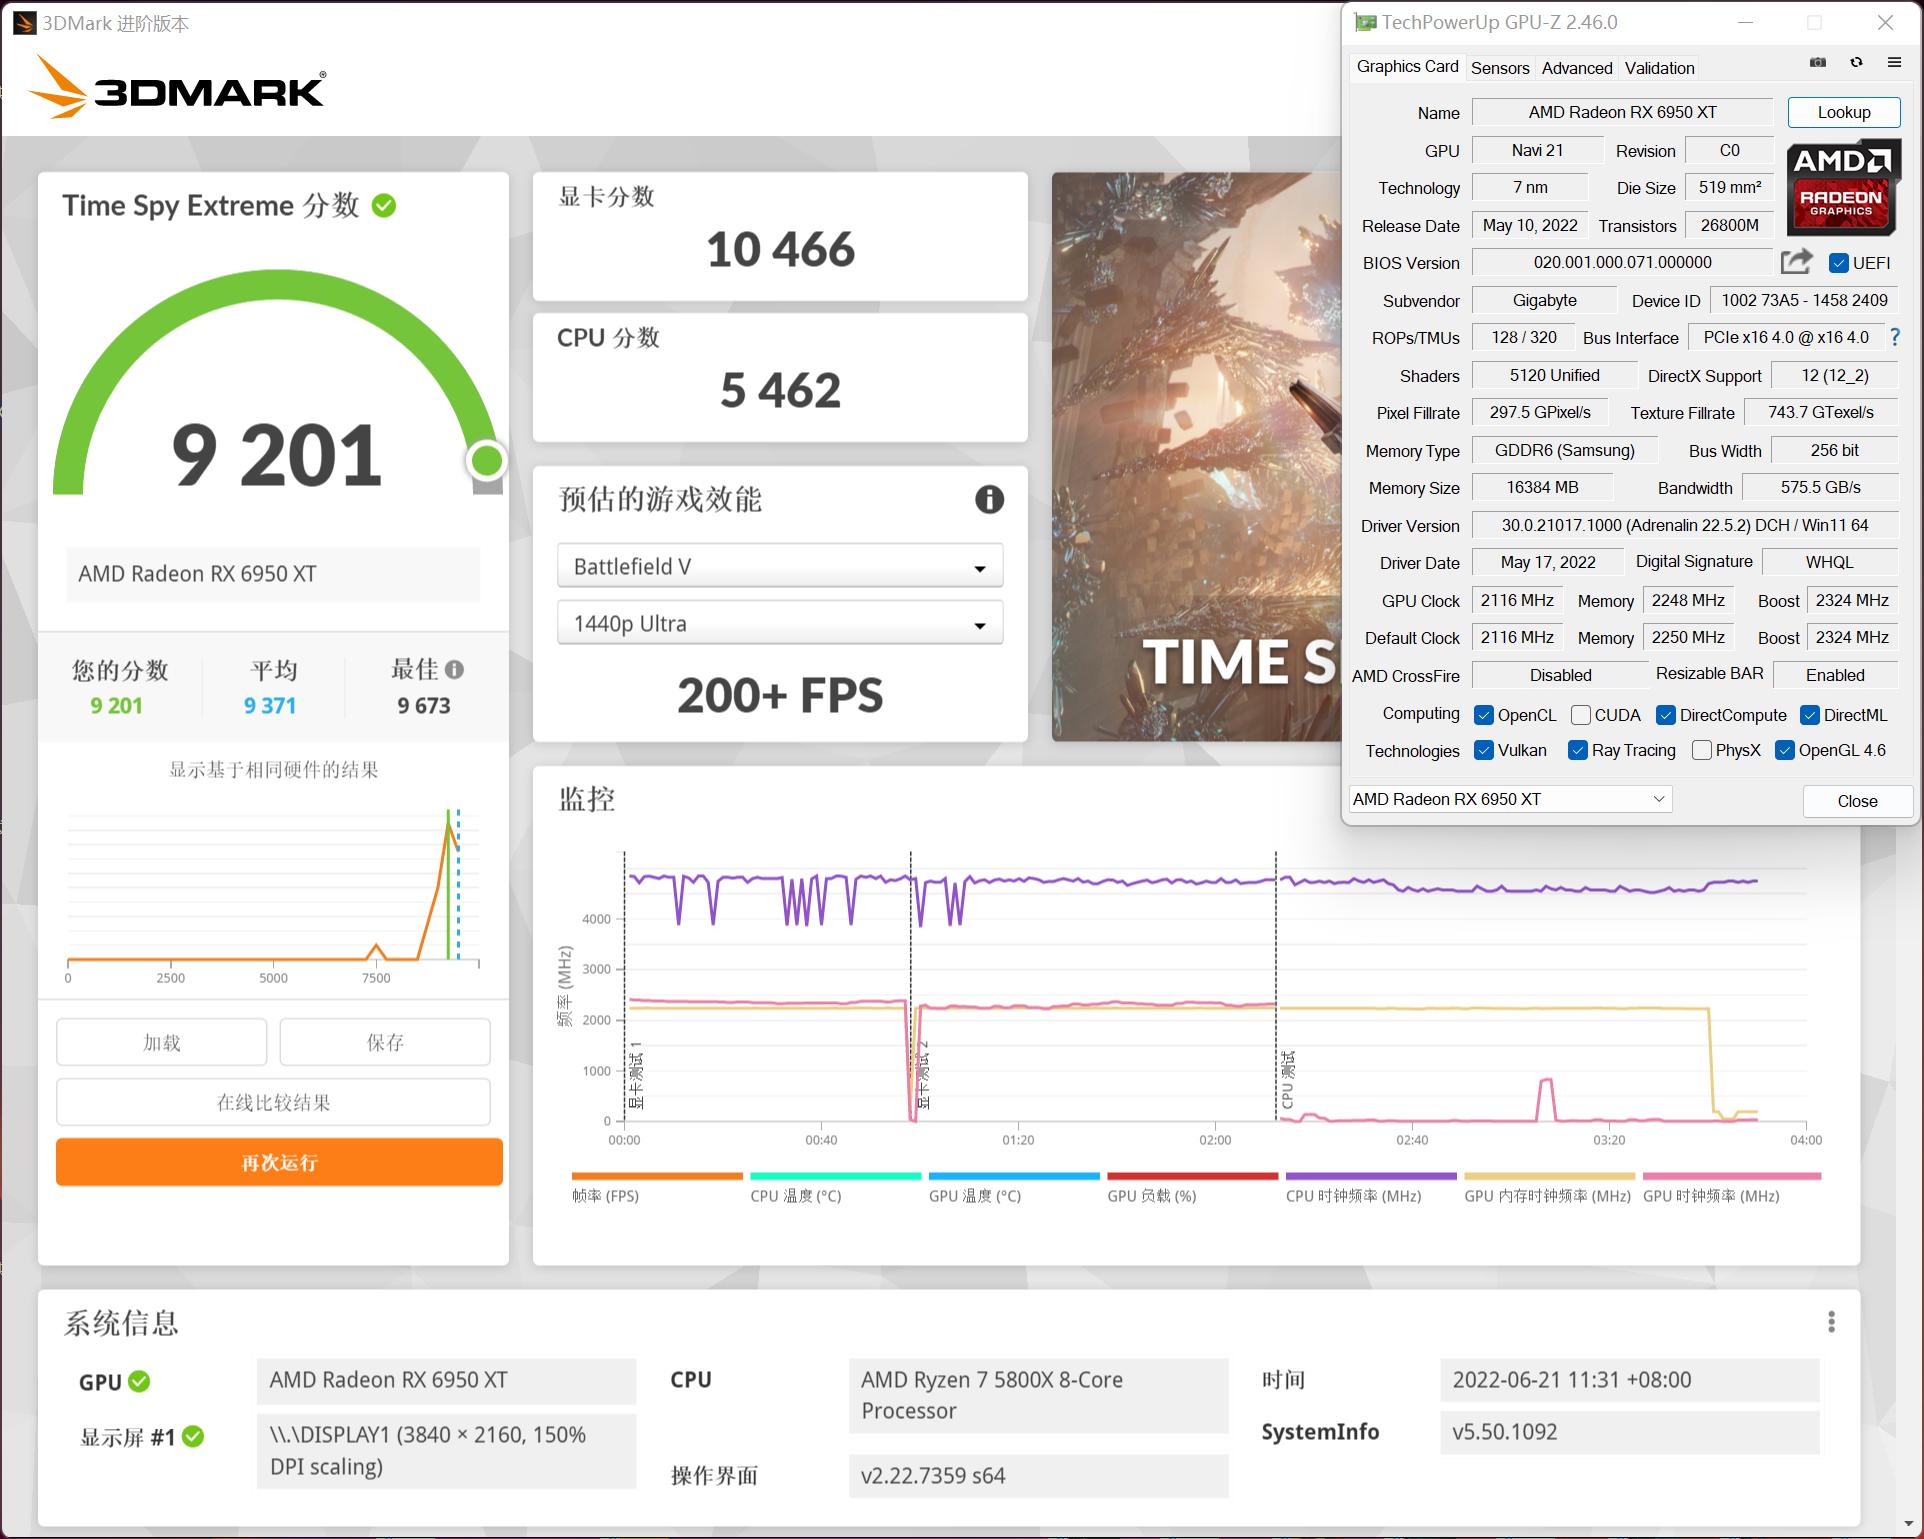Screen dimensions: 1924x1539
Task: Switch to the Validation tab
Action: click(x=1658, y=67)
